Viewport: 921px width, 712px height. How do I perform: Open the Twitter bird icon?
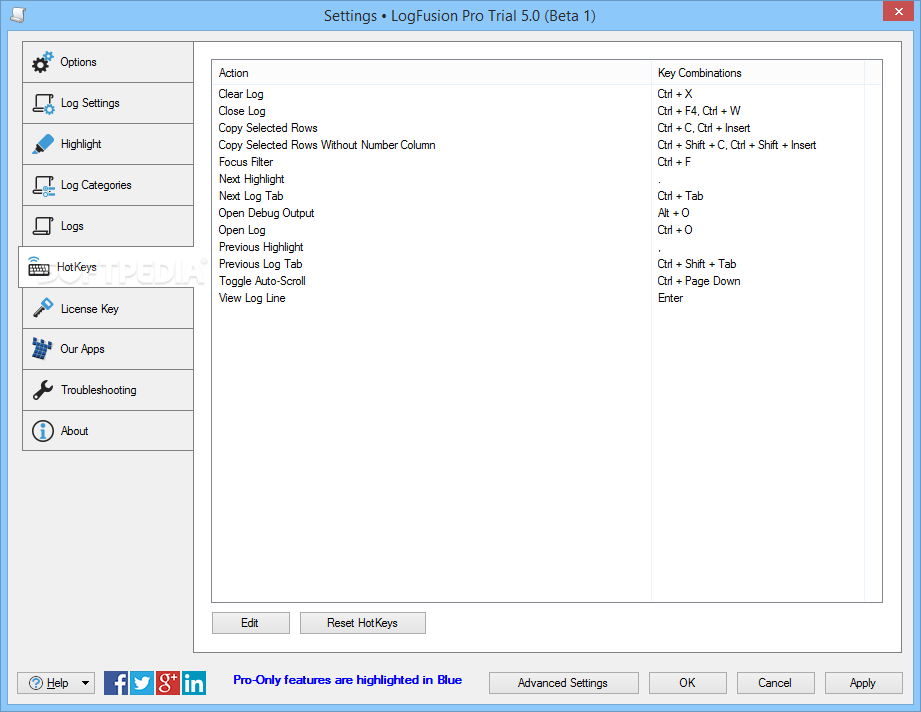tap(142, 683)
